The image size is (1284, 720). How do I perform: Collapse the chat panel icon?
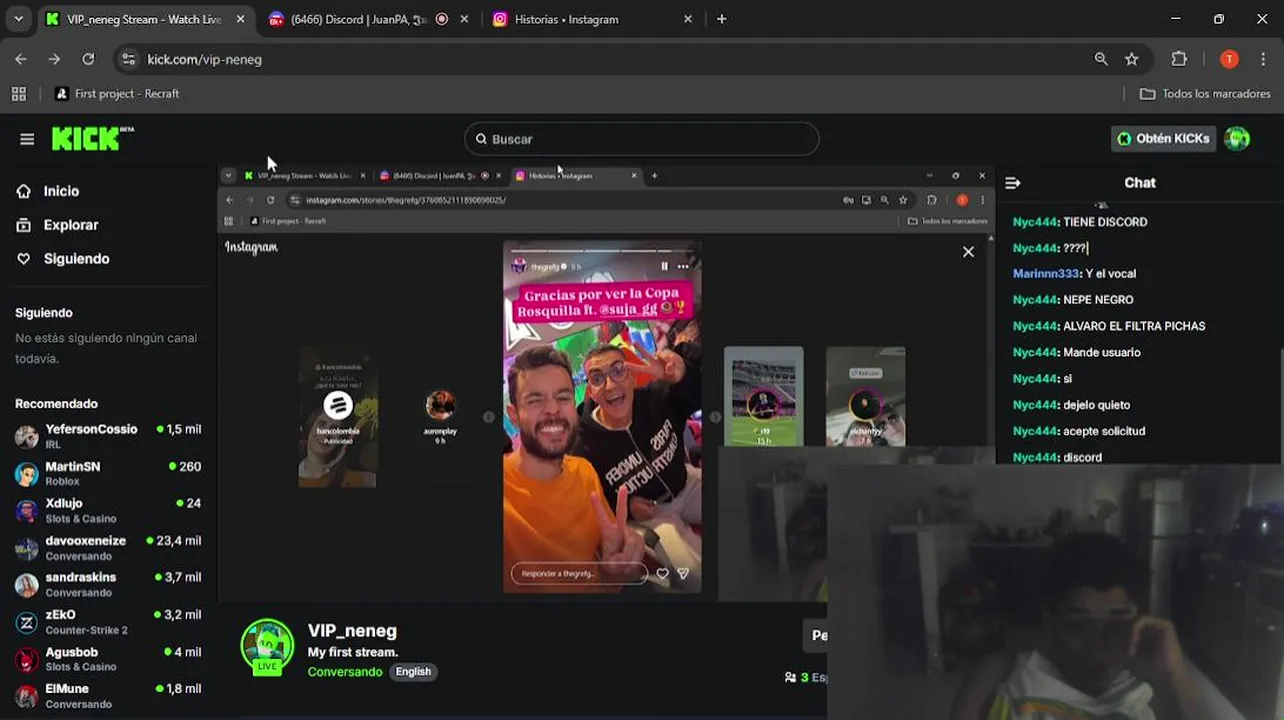[x=1012, y=183]
